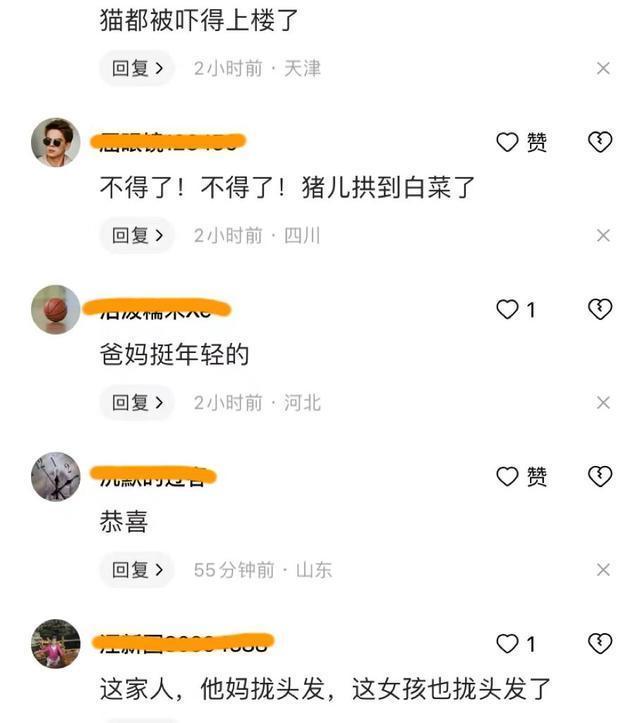Dislike the 爸妈挺年轻的 comment
640x723 pixels.
coord(600,309)
